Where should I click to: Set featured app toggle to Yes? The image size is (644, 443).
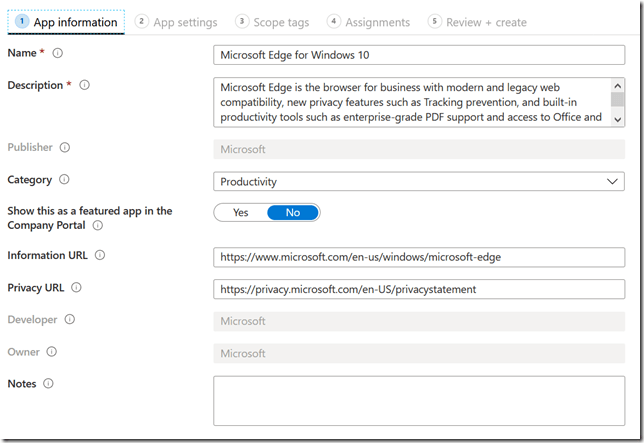pos(240,212)
